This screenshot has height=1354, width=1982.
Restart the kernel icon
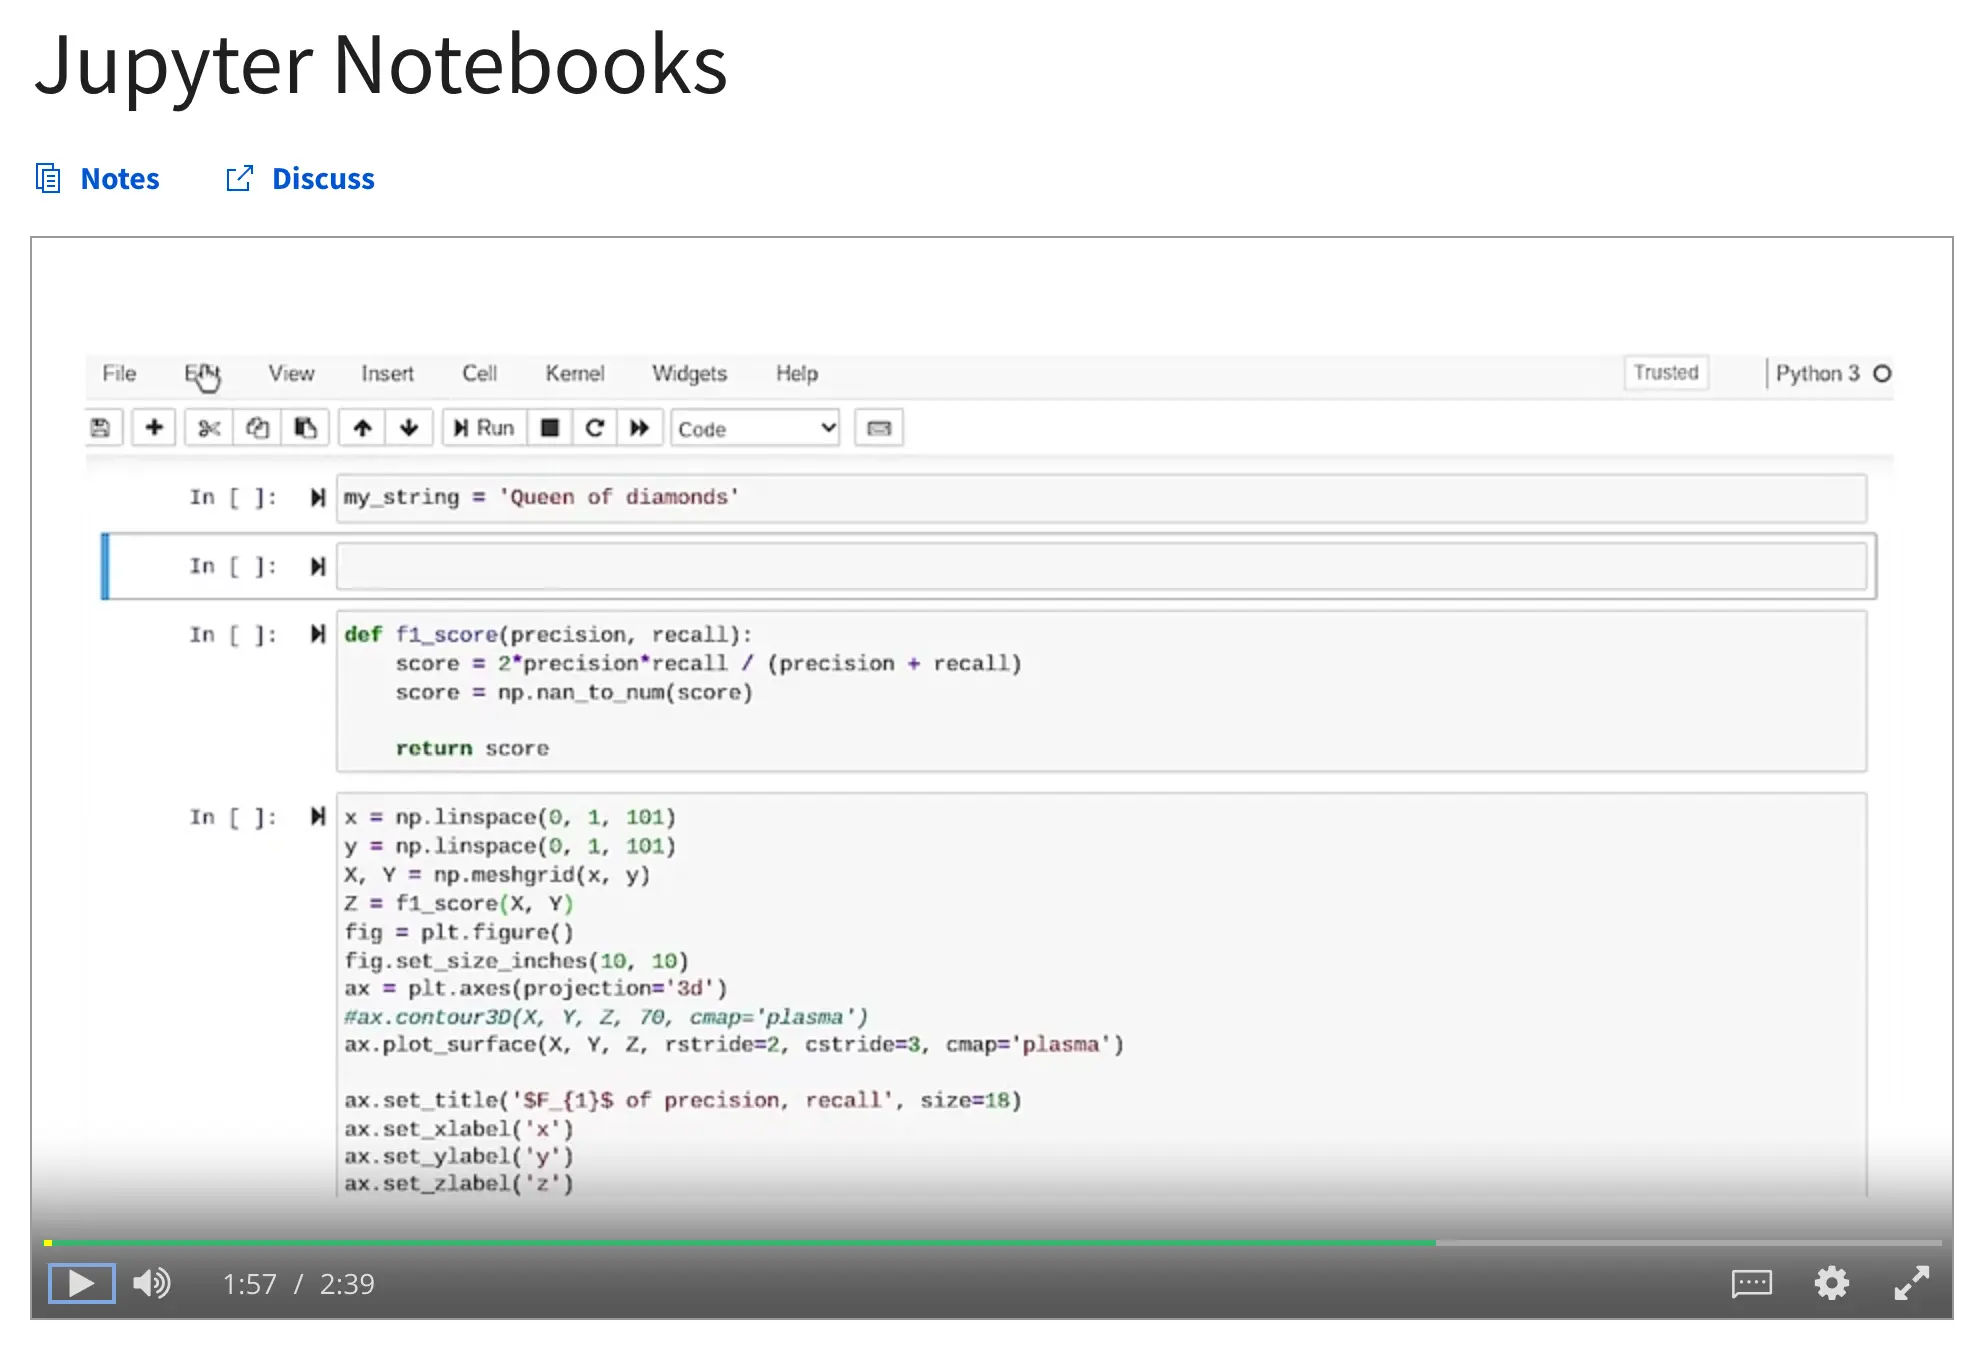594,428
